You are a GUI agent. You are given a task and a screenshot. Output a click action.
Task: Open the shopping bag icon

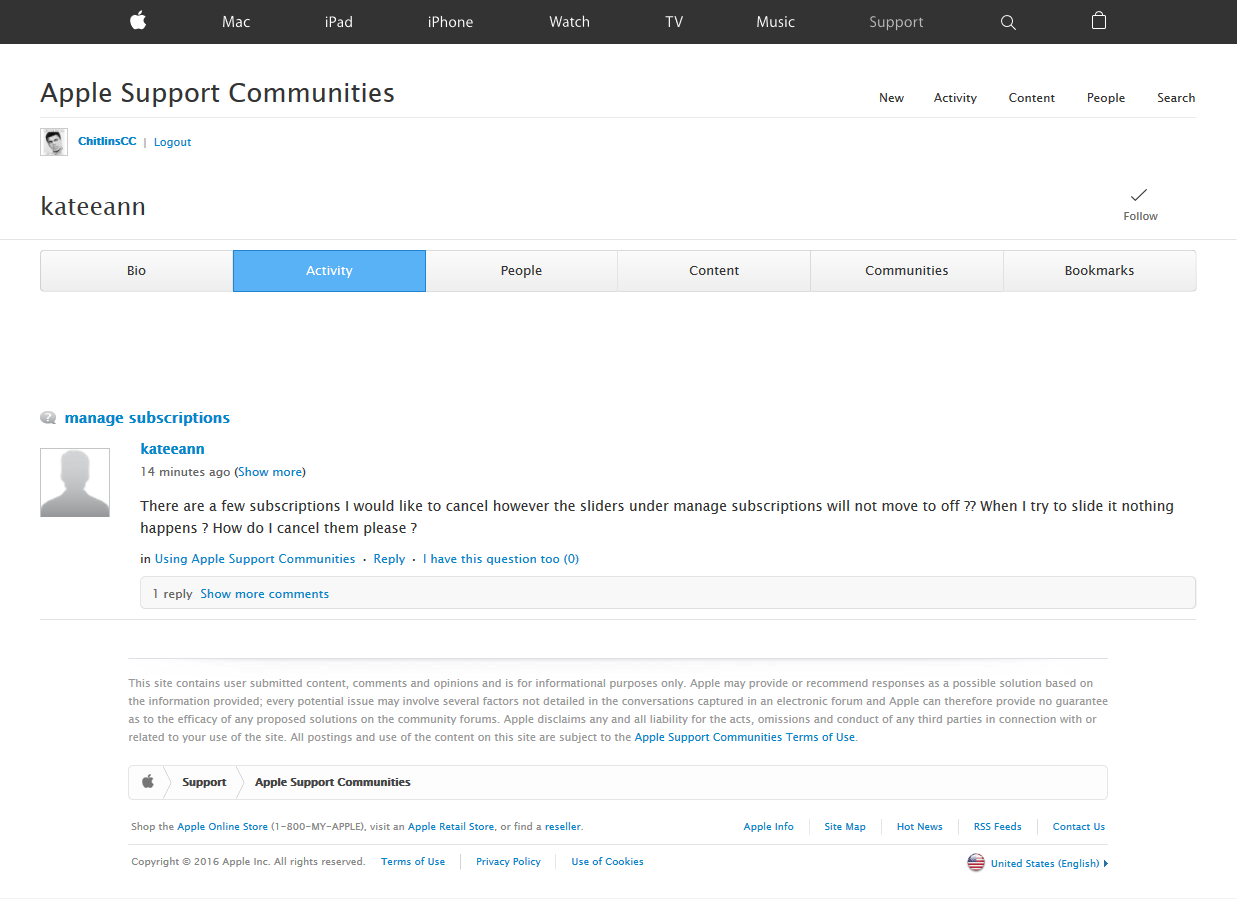1099,21
